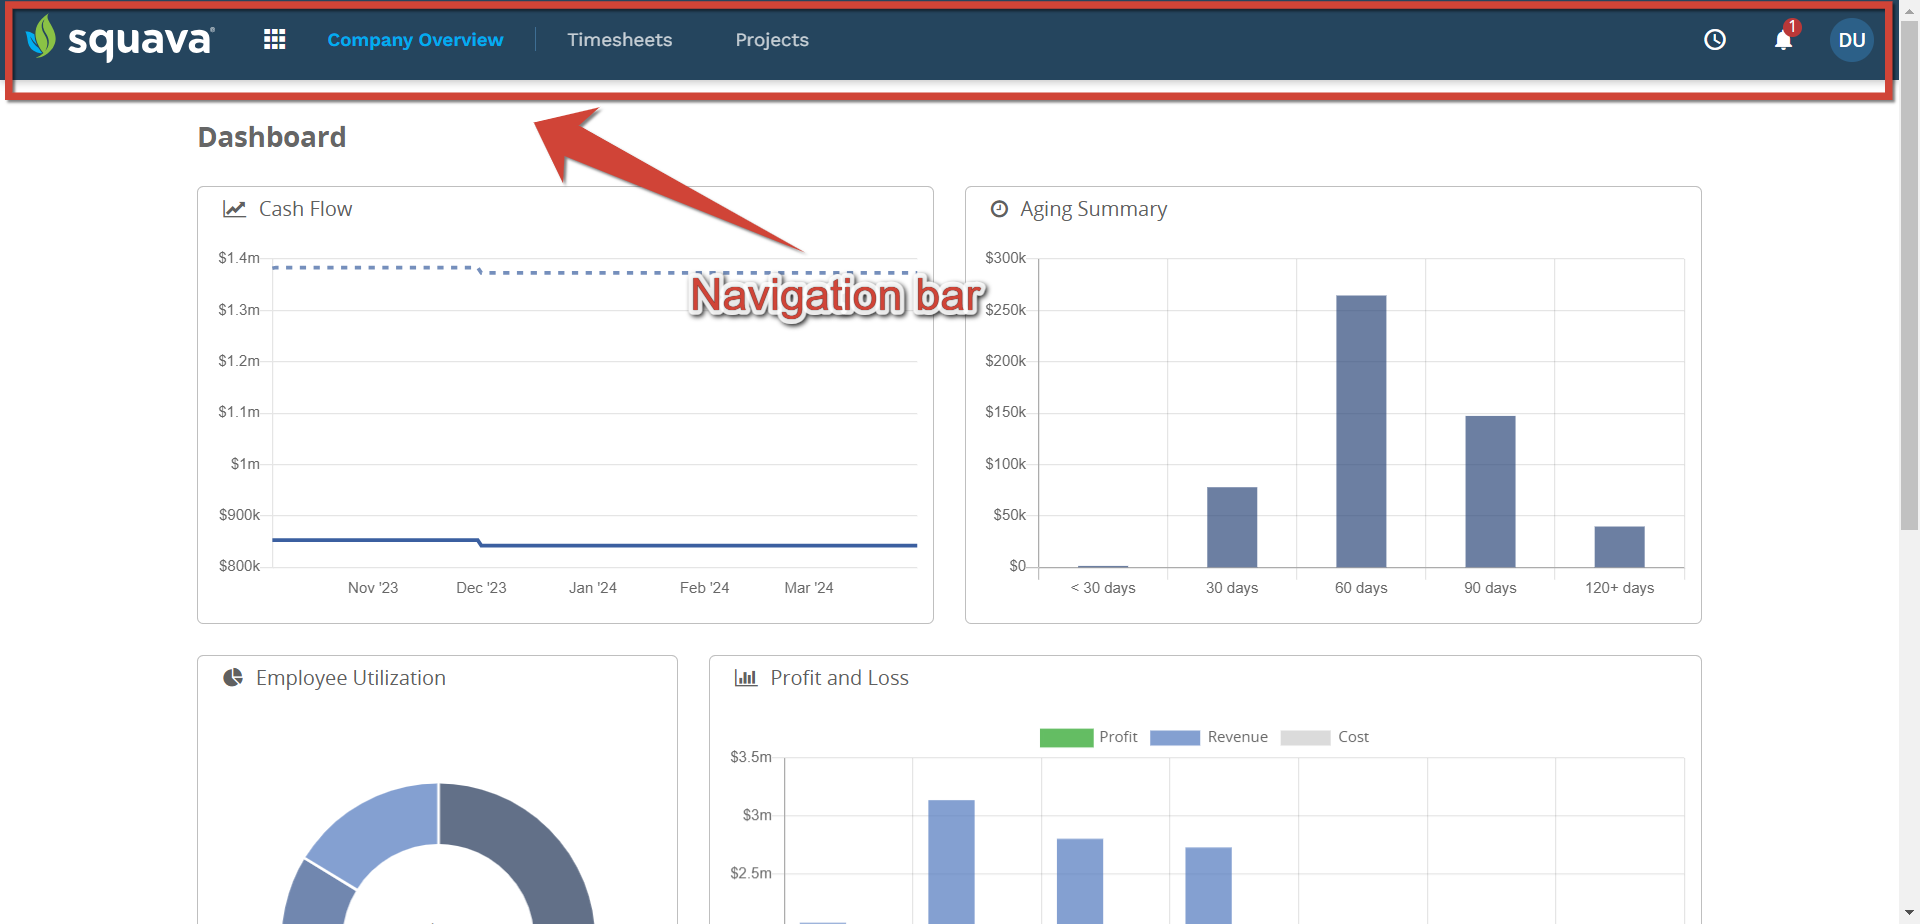This screenshot has width=1920, height=924.
Task: Switch to the Timesheets tab
Action: pyautogui.click(x=620, y=40)
